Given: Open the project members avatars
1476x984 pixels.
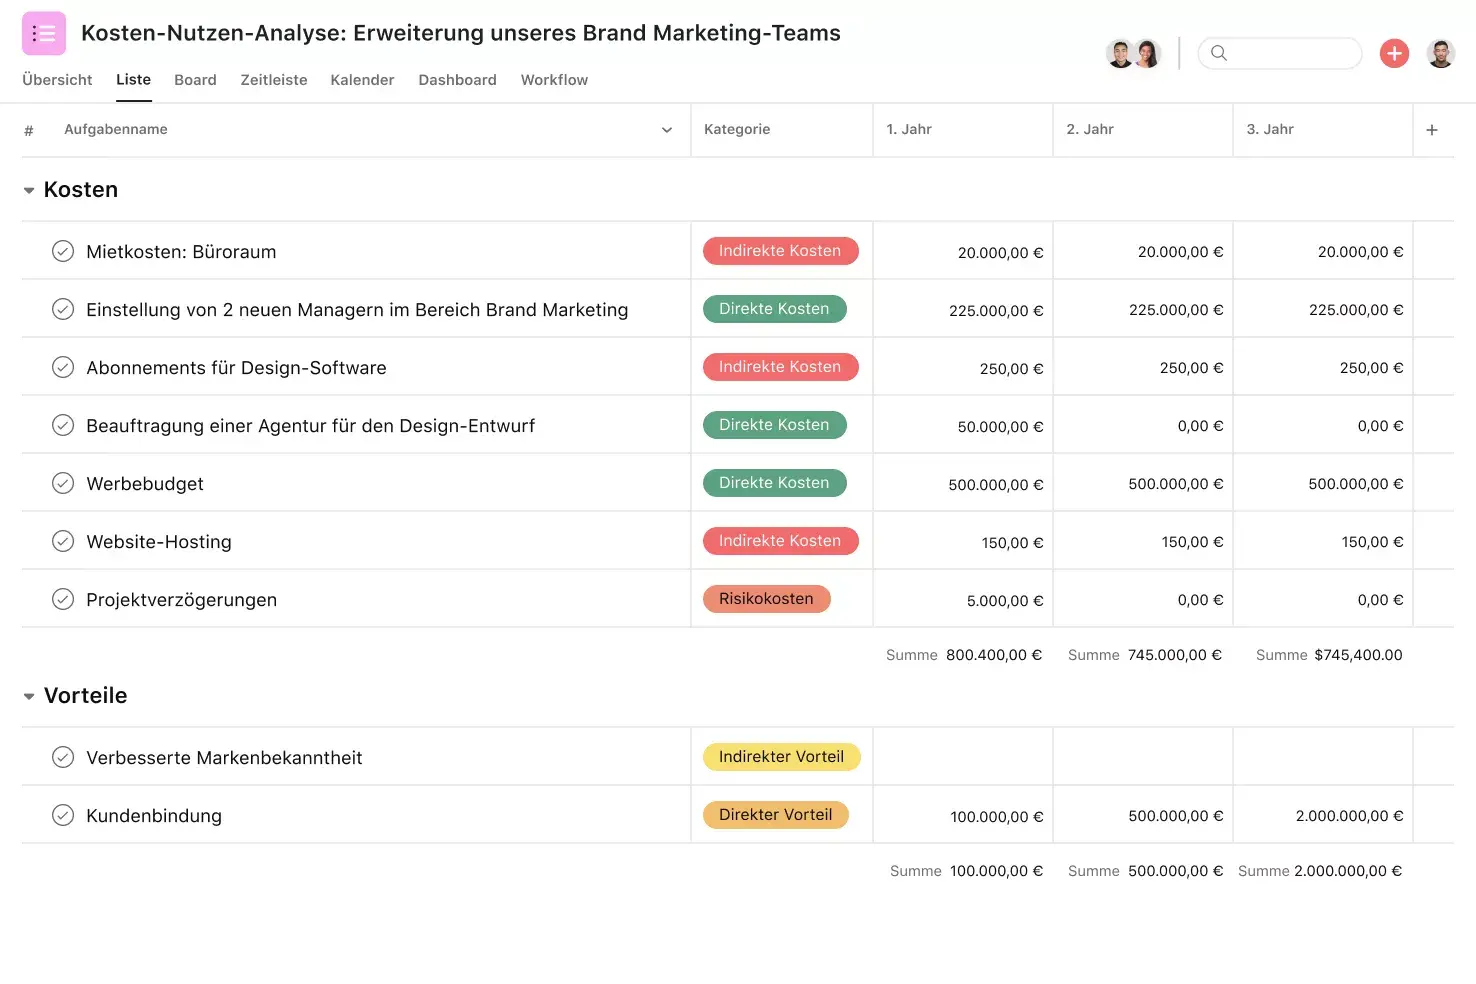Looking at the screenshot, I should 1133,53.
